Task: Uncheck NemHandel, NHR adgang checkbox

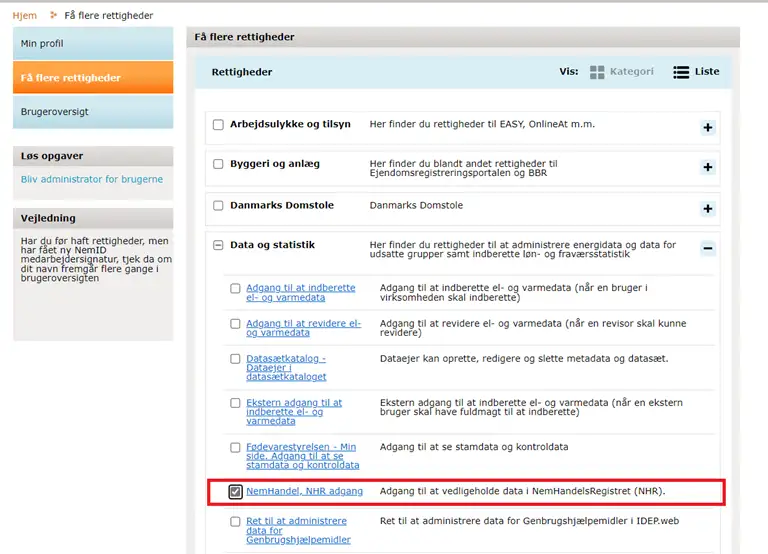Action: pyautogui.click(x=235, y=492)
